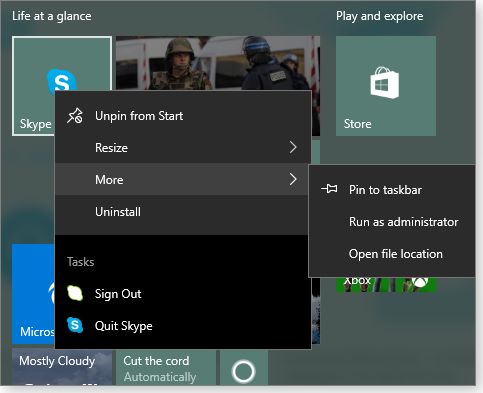483x393 pixels.
Task: Click the Tasks section heading
Action: (80, 262)
